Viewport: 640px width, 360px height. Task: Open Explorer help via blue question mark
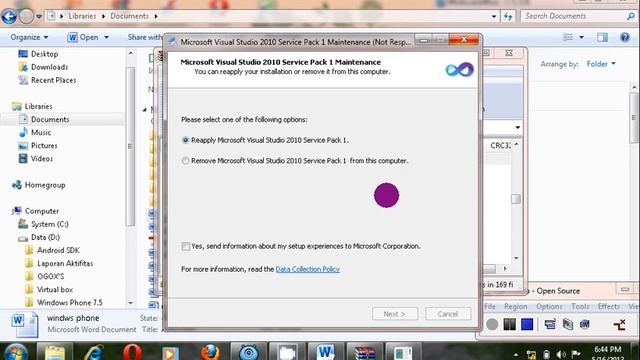624,37
